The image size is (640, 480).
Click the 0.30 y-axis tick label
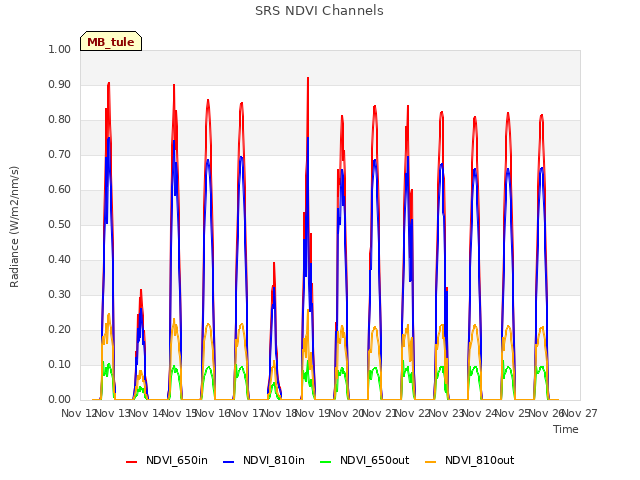pyautogui.click(x=60, y=294)
